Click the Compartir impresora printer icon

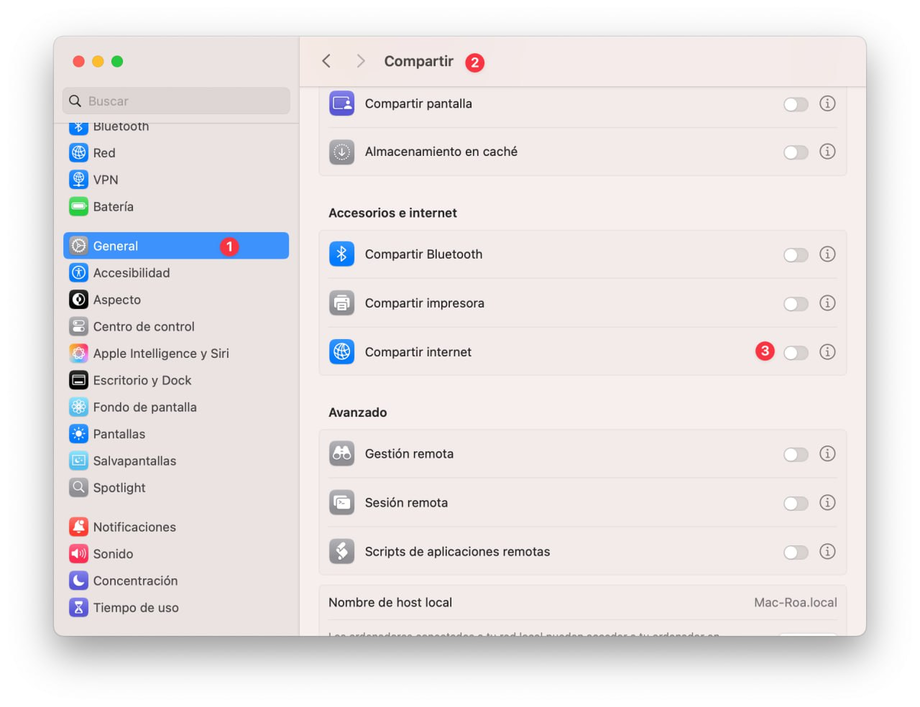342,303
